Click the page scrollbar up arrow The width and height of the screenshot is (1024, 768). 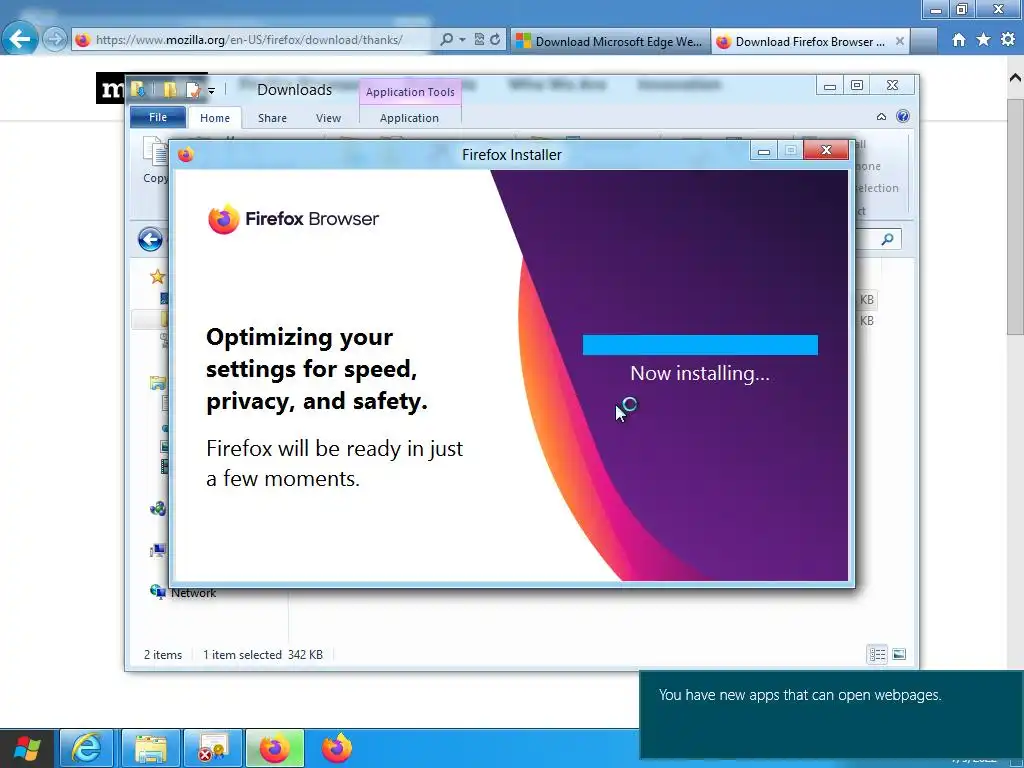[x=1016, y=78]
